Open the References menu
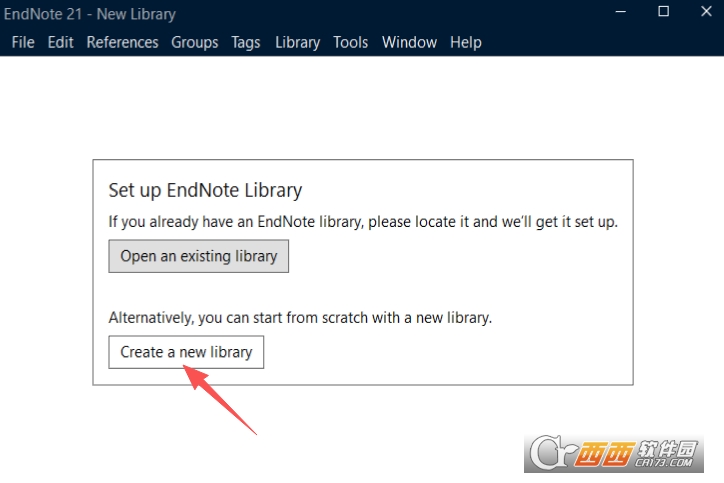 pyautogui.click(x=122, y=42)
